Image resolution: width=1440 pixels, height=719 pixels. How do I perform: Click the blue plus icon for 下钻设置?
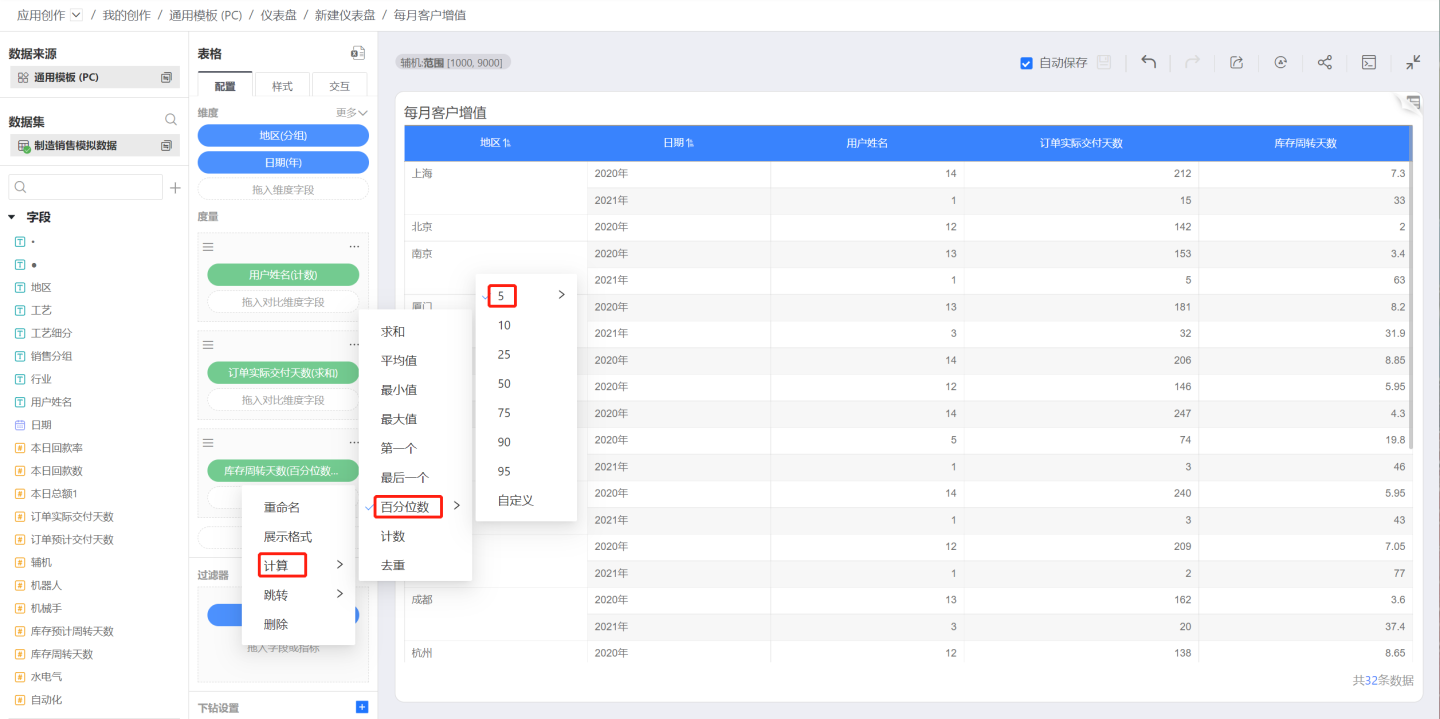click(x=362, y=707)
